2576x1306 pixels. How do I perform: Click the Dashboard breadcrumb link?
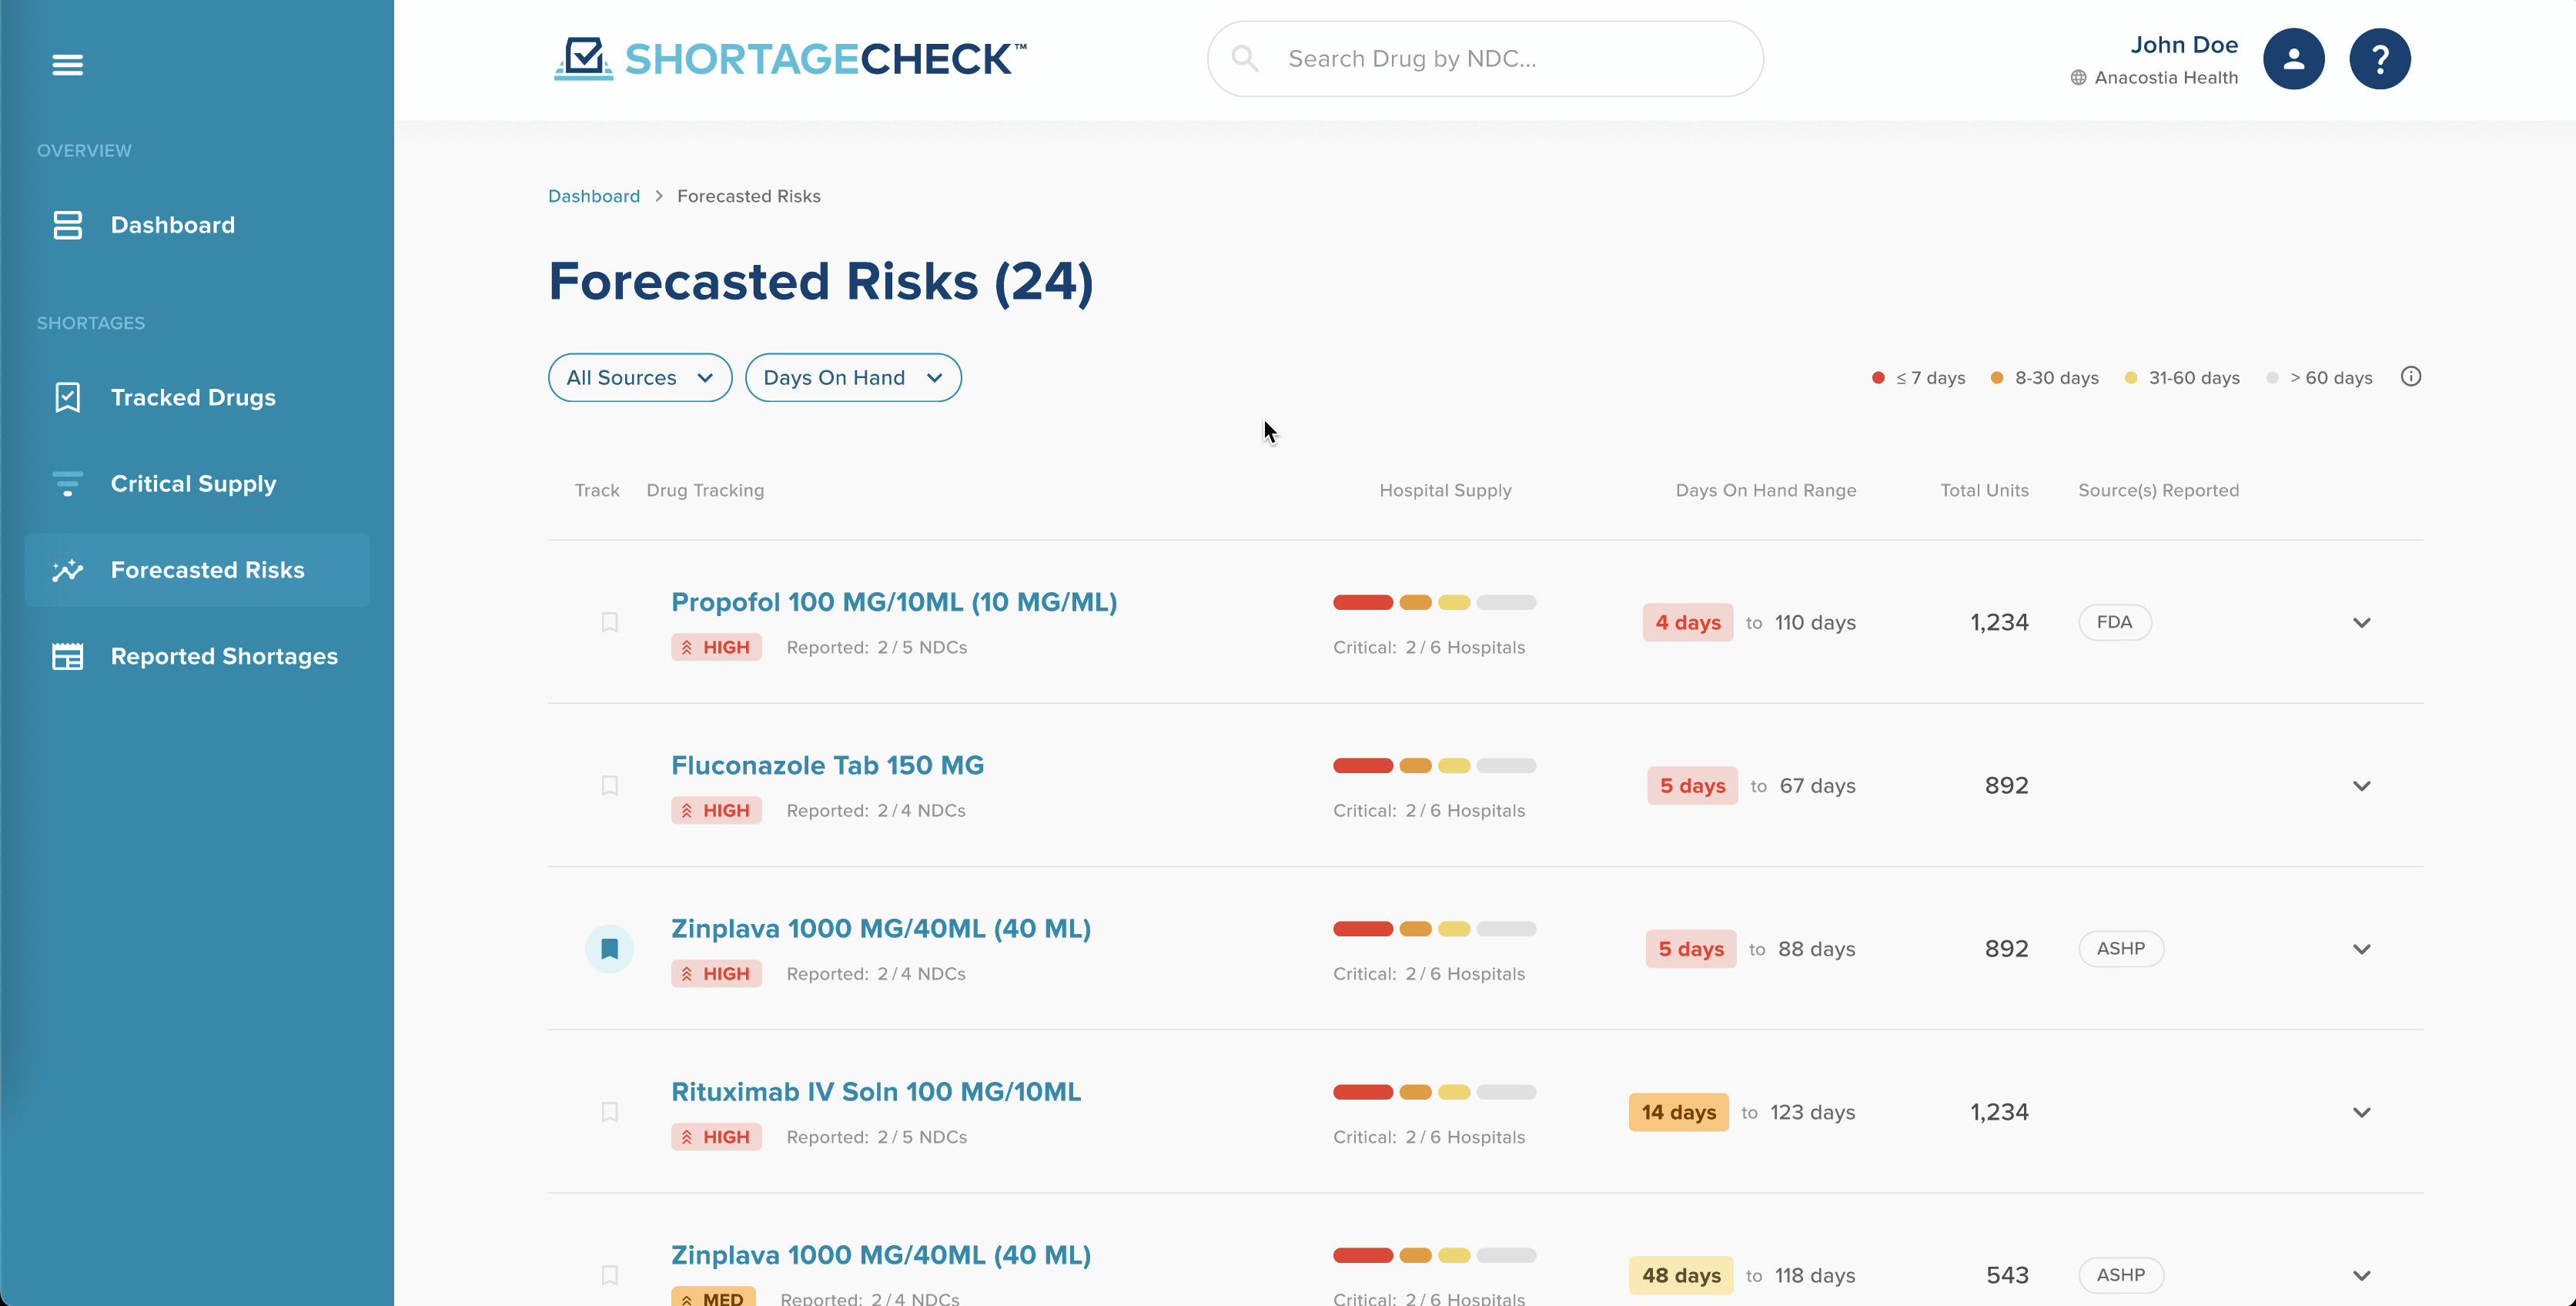(x=594, y=196)
